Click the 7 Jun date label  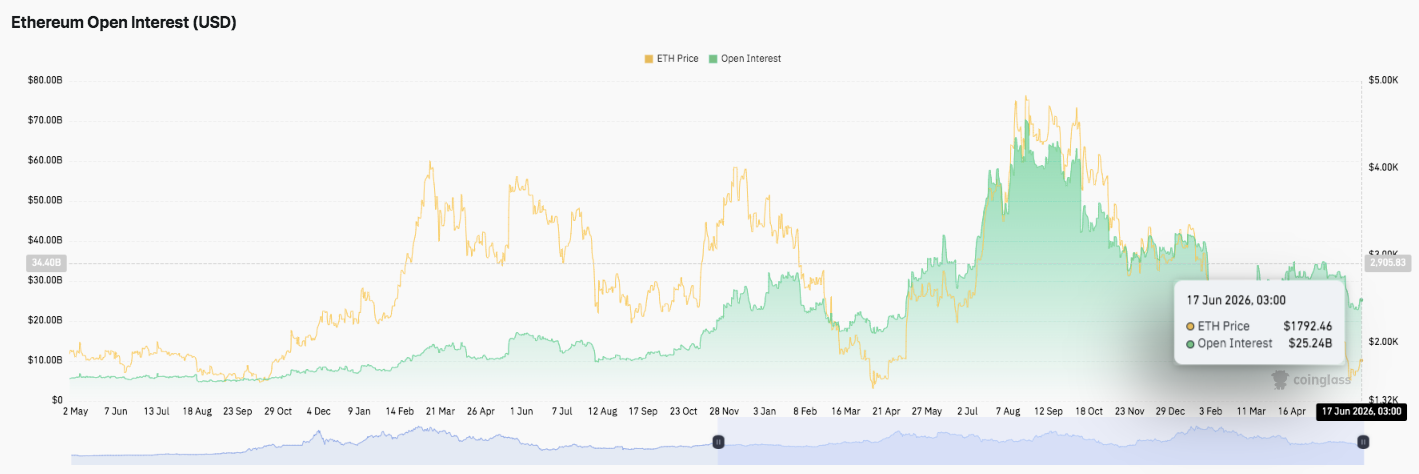point(116,411)
